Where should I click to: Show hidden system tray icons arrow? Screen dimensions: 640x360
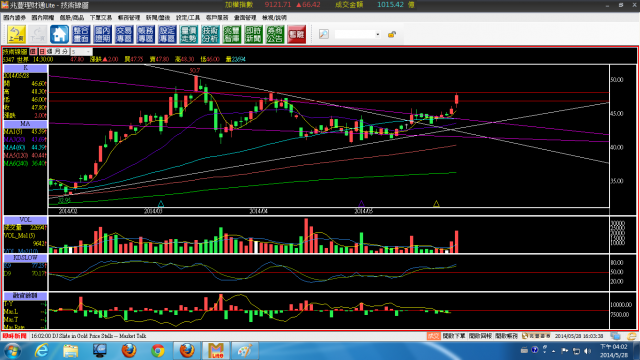click(x=553, y=351)
